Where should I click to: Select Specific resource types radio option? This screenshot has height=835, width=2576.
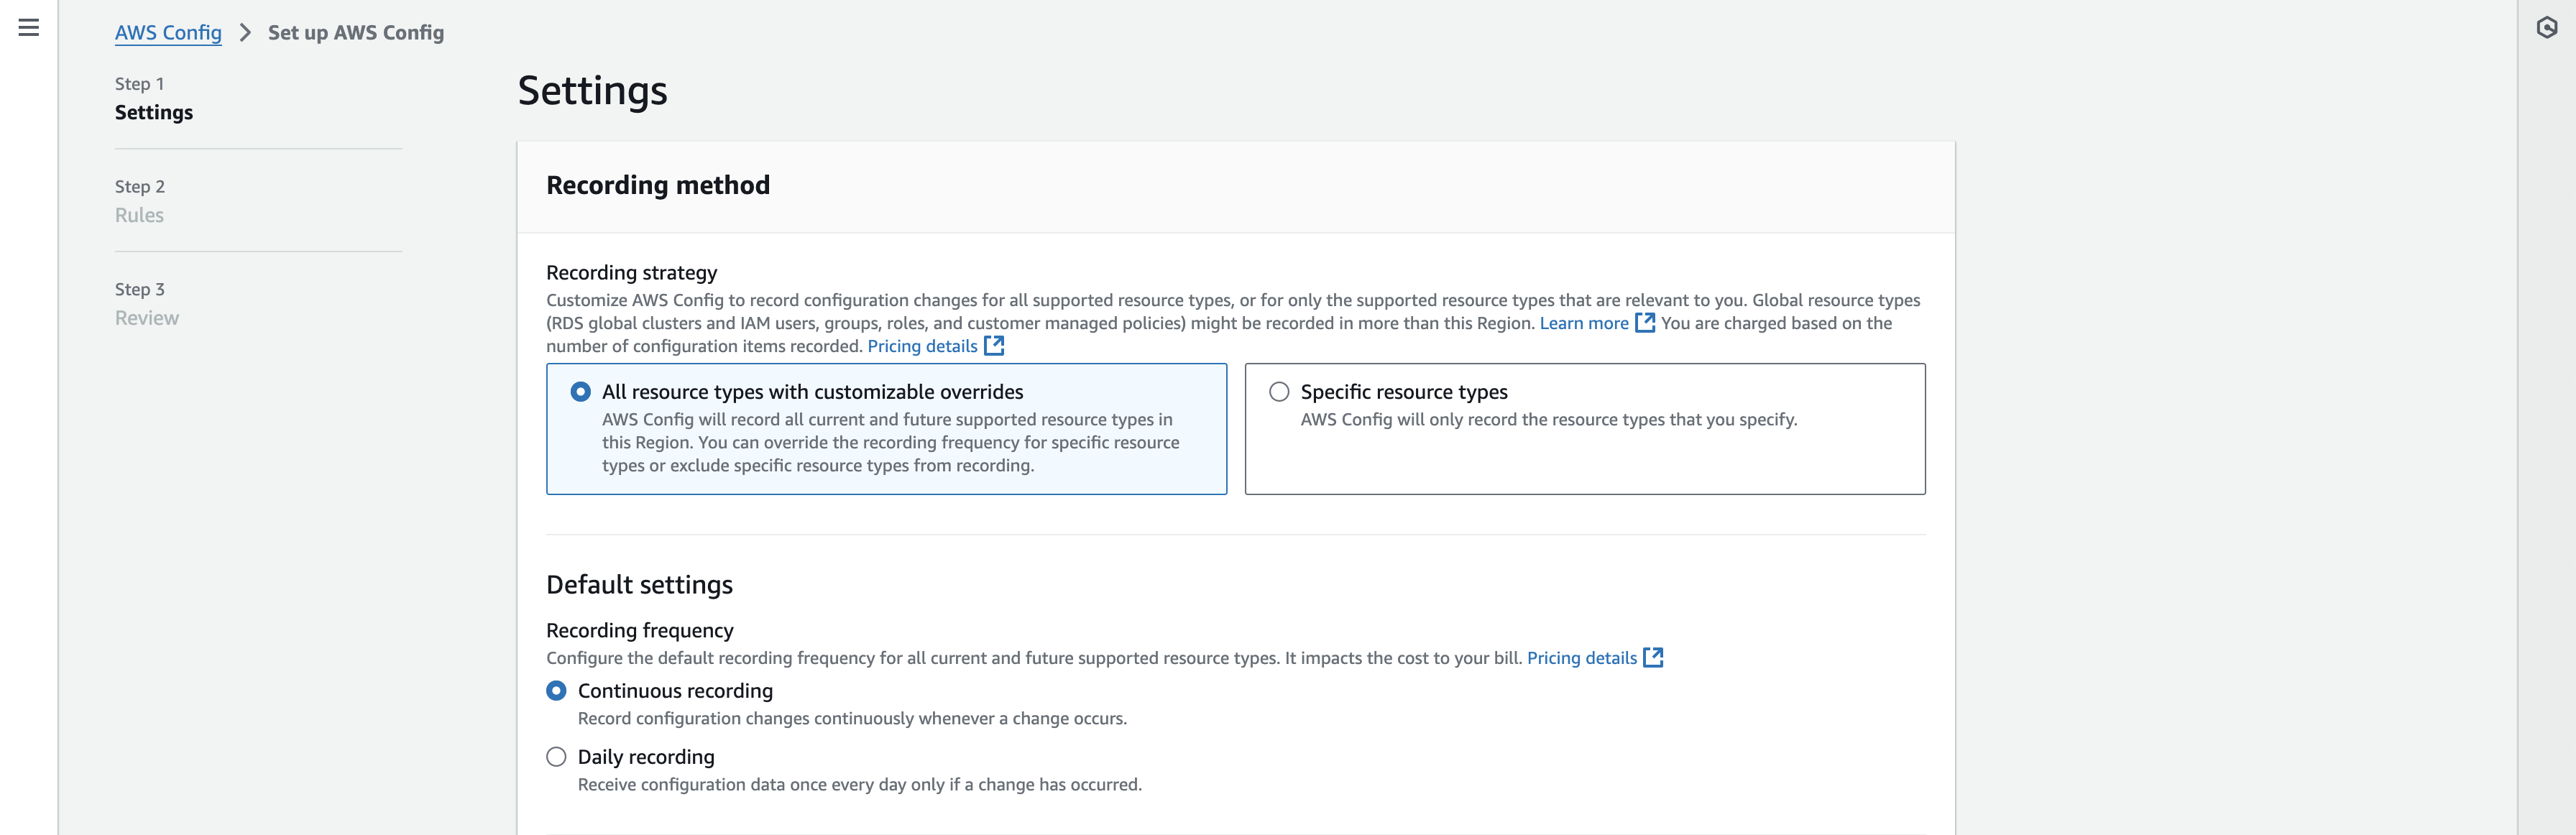(1279, 392)
